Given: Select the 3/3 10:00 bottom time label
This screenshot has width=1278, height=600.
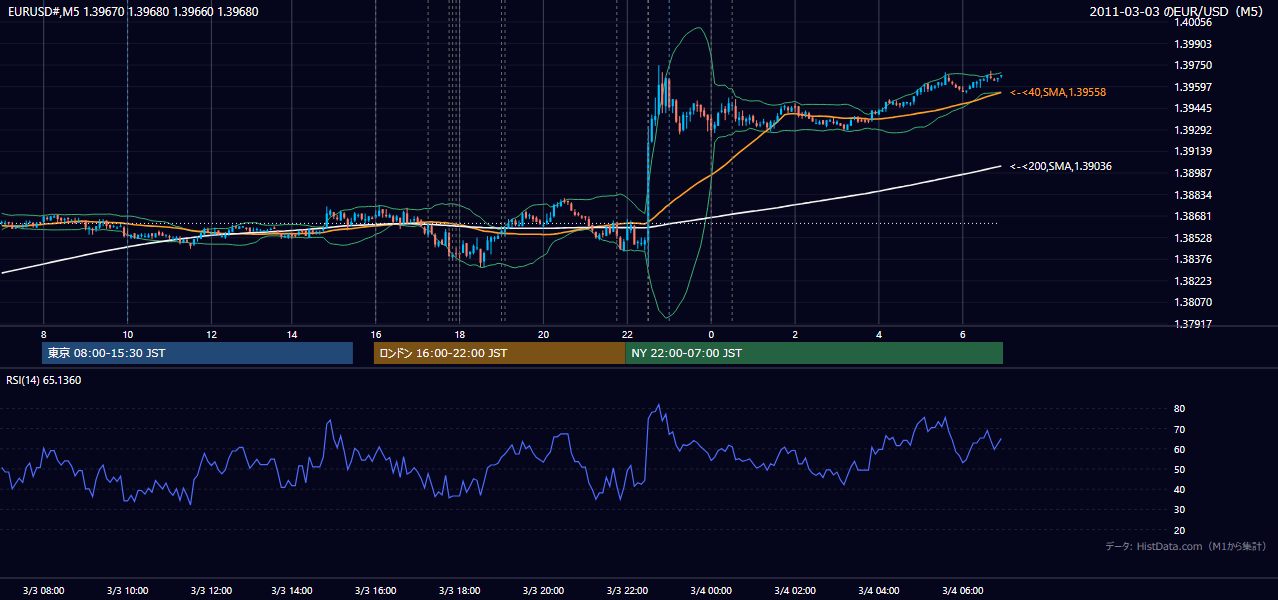Looking at the screenshot, I should [x=127, y=591].
